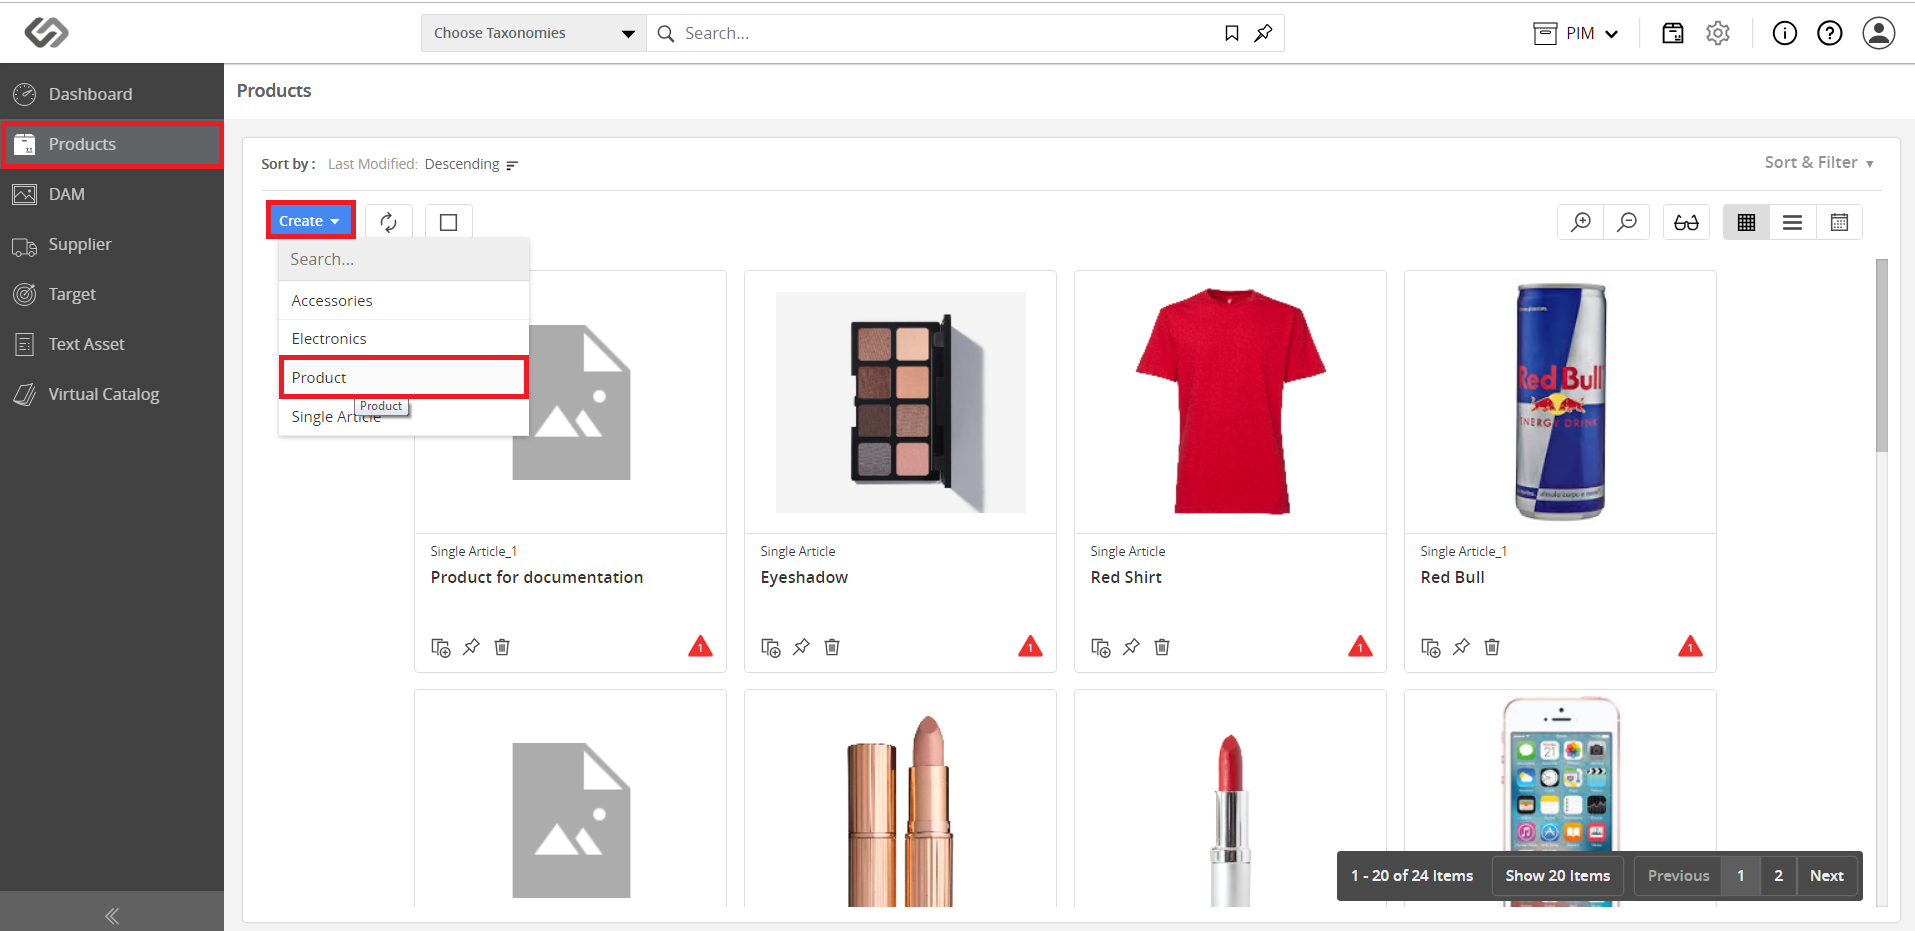Click the Search field in the Create dropdown

404,260
